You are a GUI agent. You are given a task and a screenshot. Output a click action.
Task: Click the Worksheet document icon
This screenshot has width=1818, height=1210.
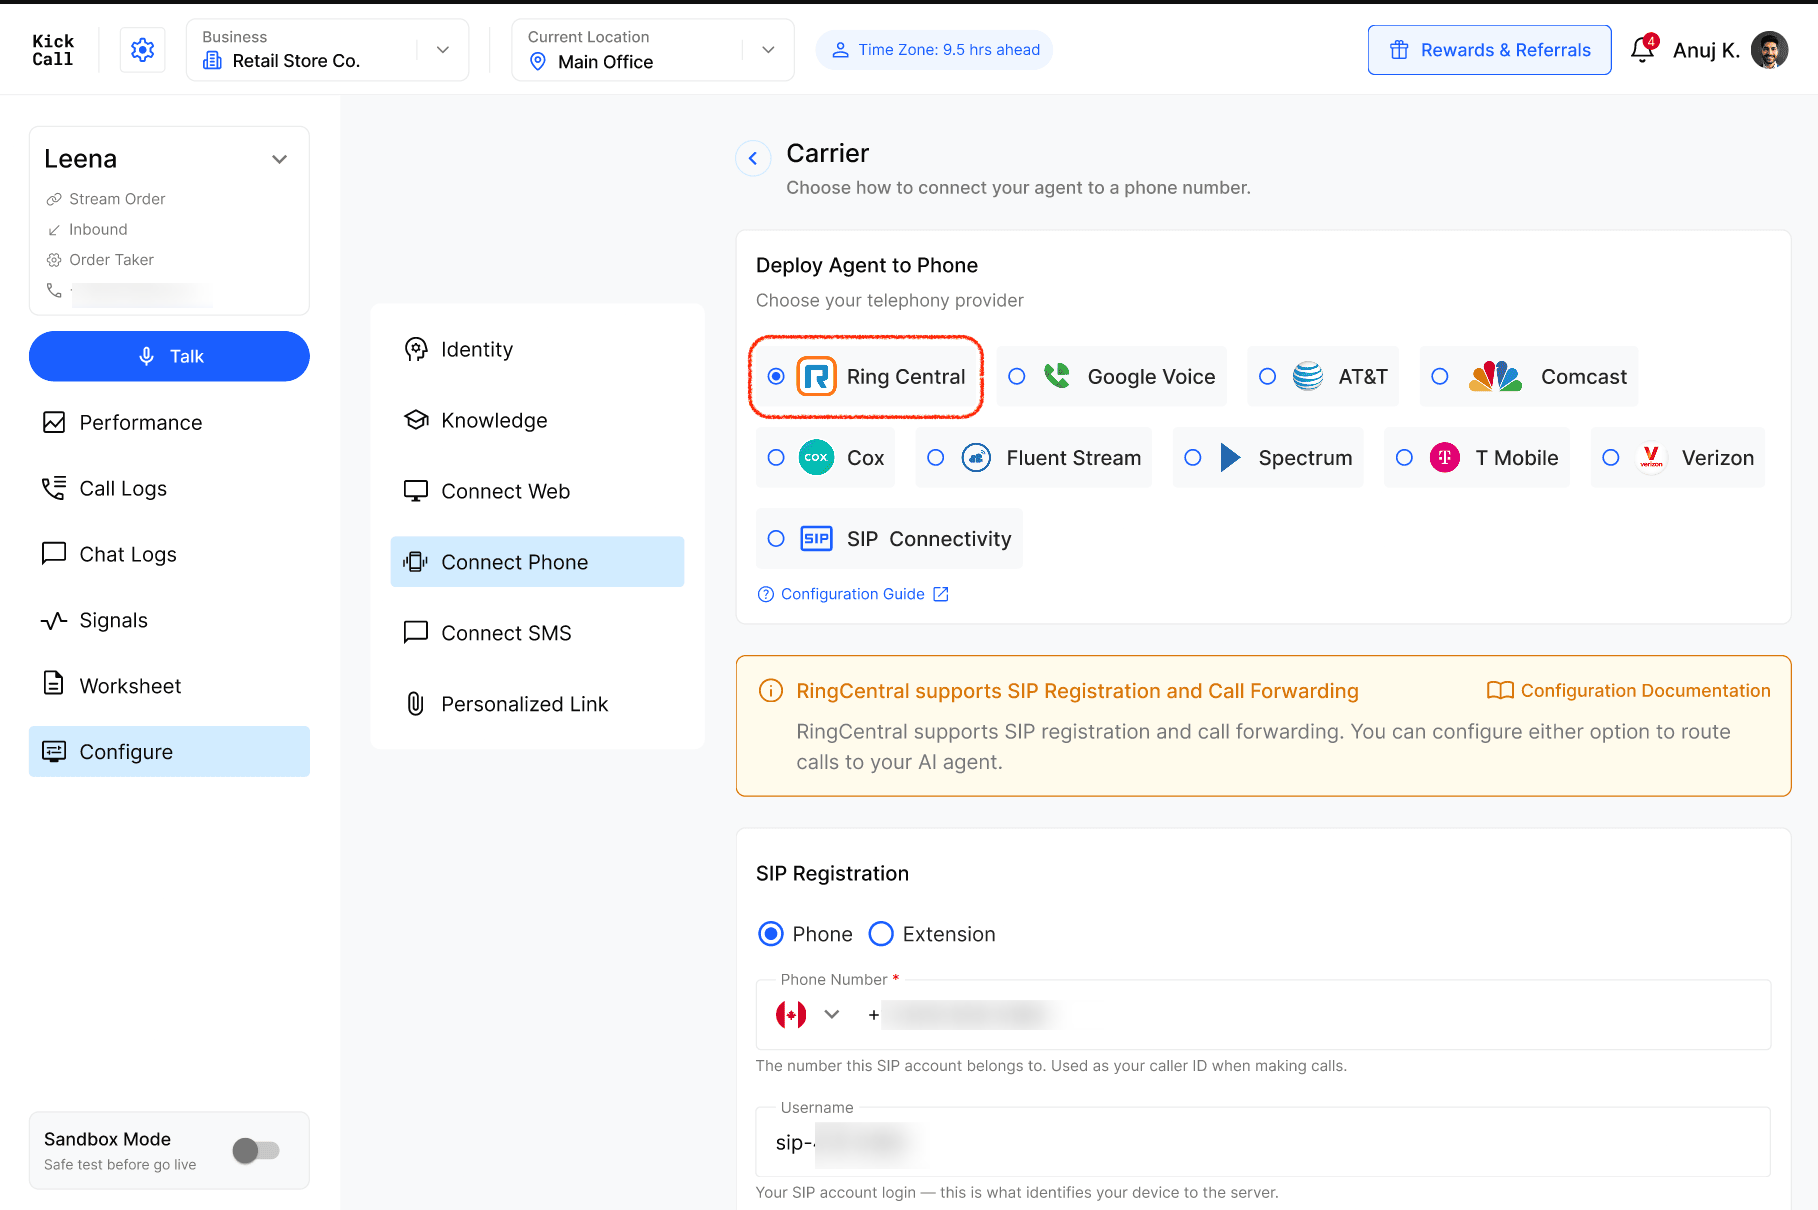[x=54, y=685]
